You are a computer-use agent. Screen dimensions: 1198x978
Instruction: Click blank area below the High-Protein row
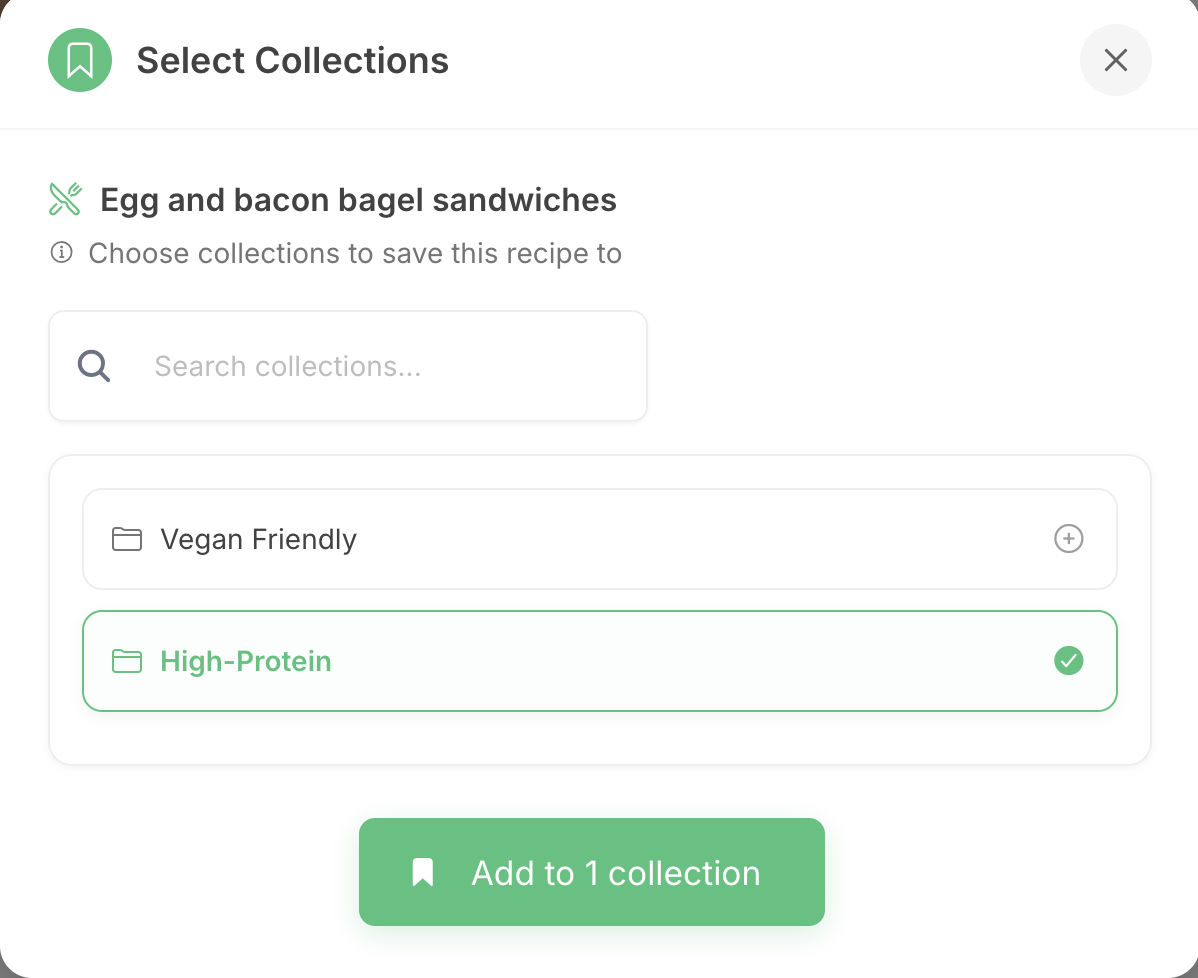pos(600,738)
